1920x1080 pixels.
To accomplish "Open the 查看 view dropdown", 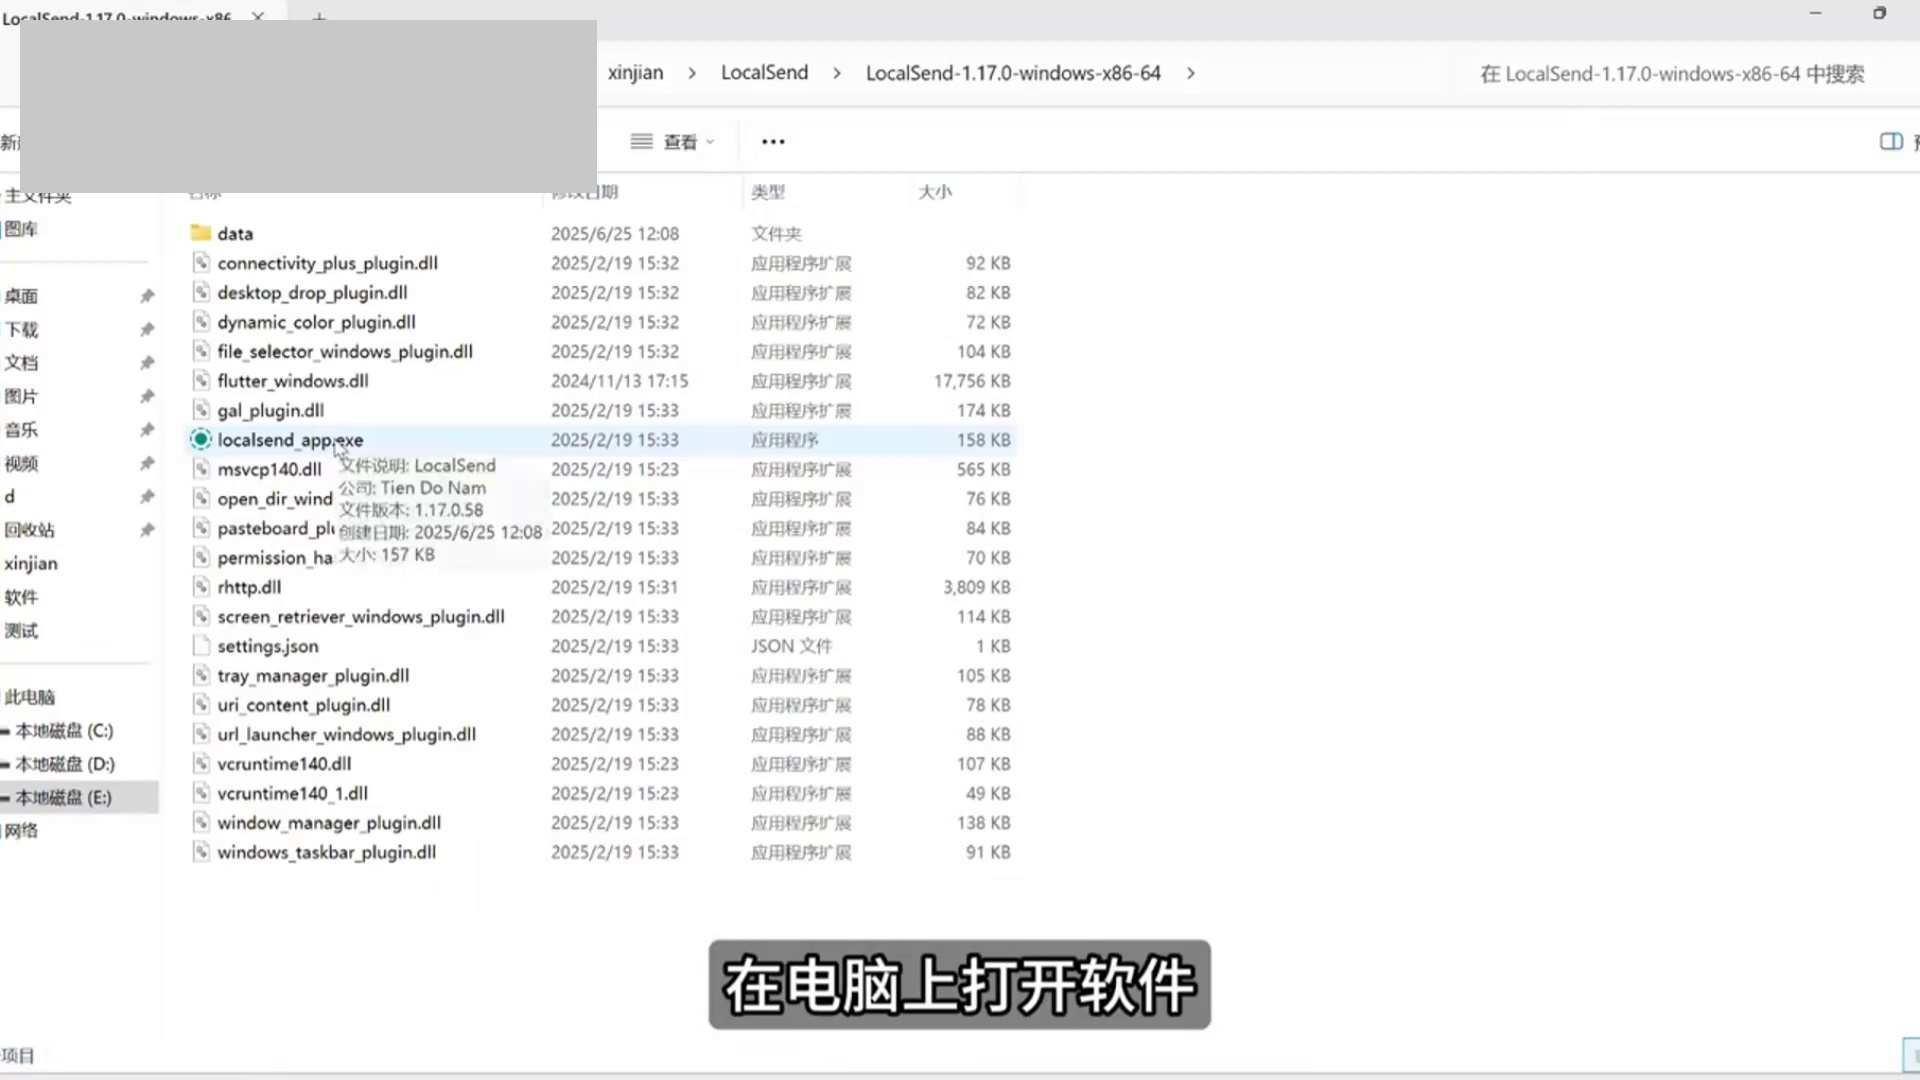I will click(x=672, y=142).
